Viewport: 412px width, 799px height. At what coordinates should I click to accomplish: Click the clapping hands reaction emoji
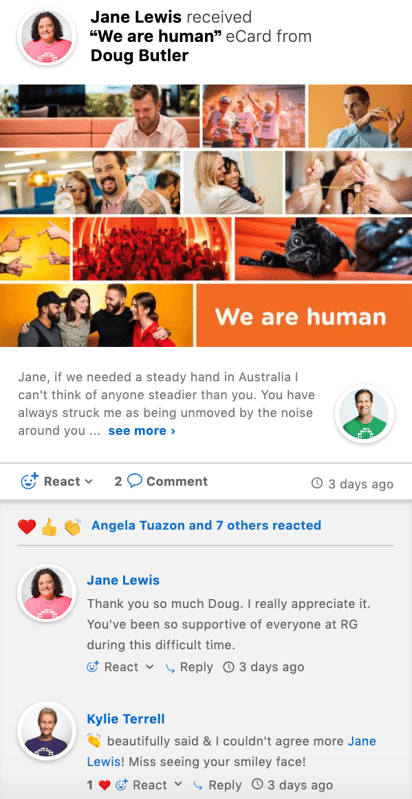coord(72,526)
